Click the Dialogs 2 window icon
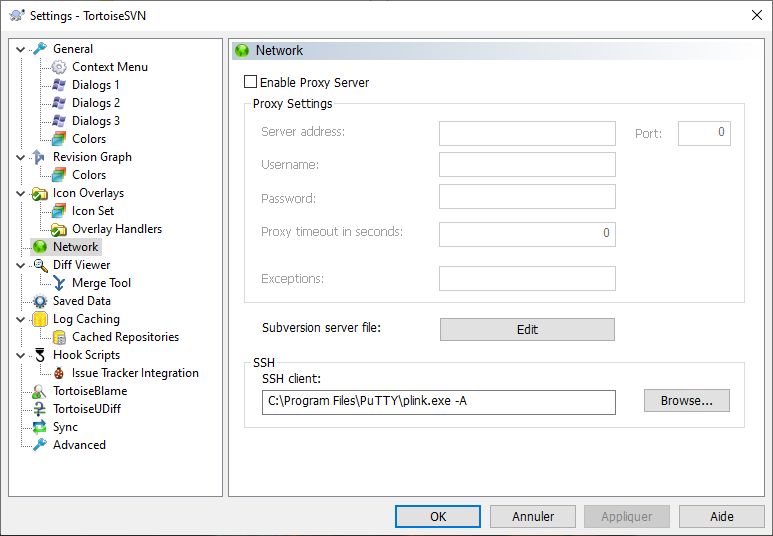The width and height of the screenshot is (773, 536). click(59, 103)
